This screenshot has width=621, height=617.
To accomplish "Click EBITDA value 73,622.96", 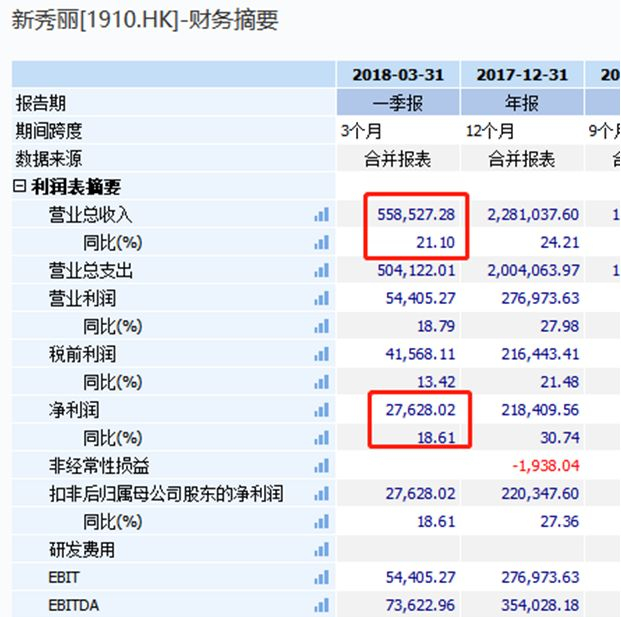I will (x=421, y=605).
